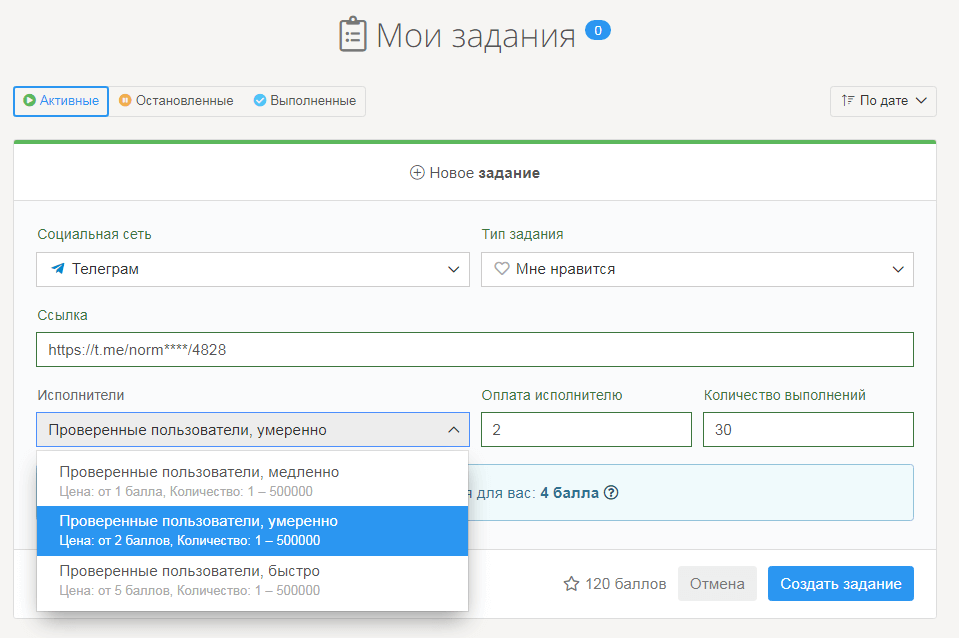Click the plus icon for Новое задание
This screenshot has height=638, width=959.
417,173
